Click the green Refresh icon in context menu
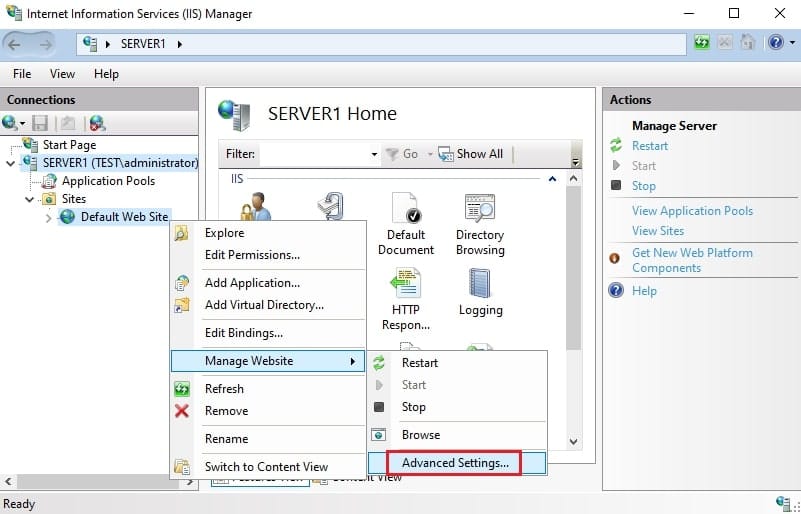The height and width of the screenshot is (514, 801). click(182, 389)
